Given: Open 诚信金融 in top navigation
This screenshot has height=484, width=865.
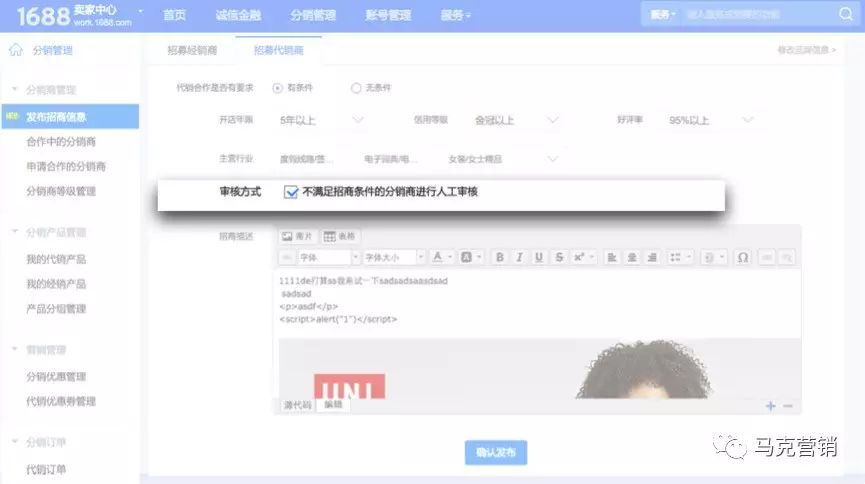Looking at the screenshot, I should click(238, 15).
